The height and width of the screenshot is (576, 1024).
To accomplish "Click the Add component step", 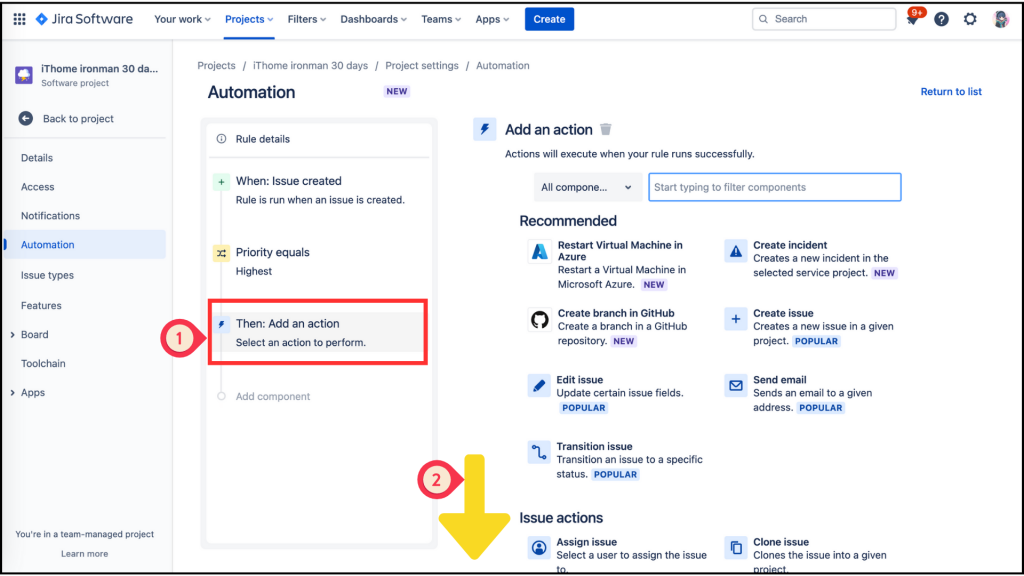I will coord(273,396).
